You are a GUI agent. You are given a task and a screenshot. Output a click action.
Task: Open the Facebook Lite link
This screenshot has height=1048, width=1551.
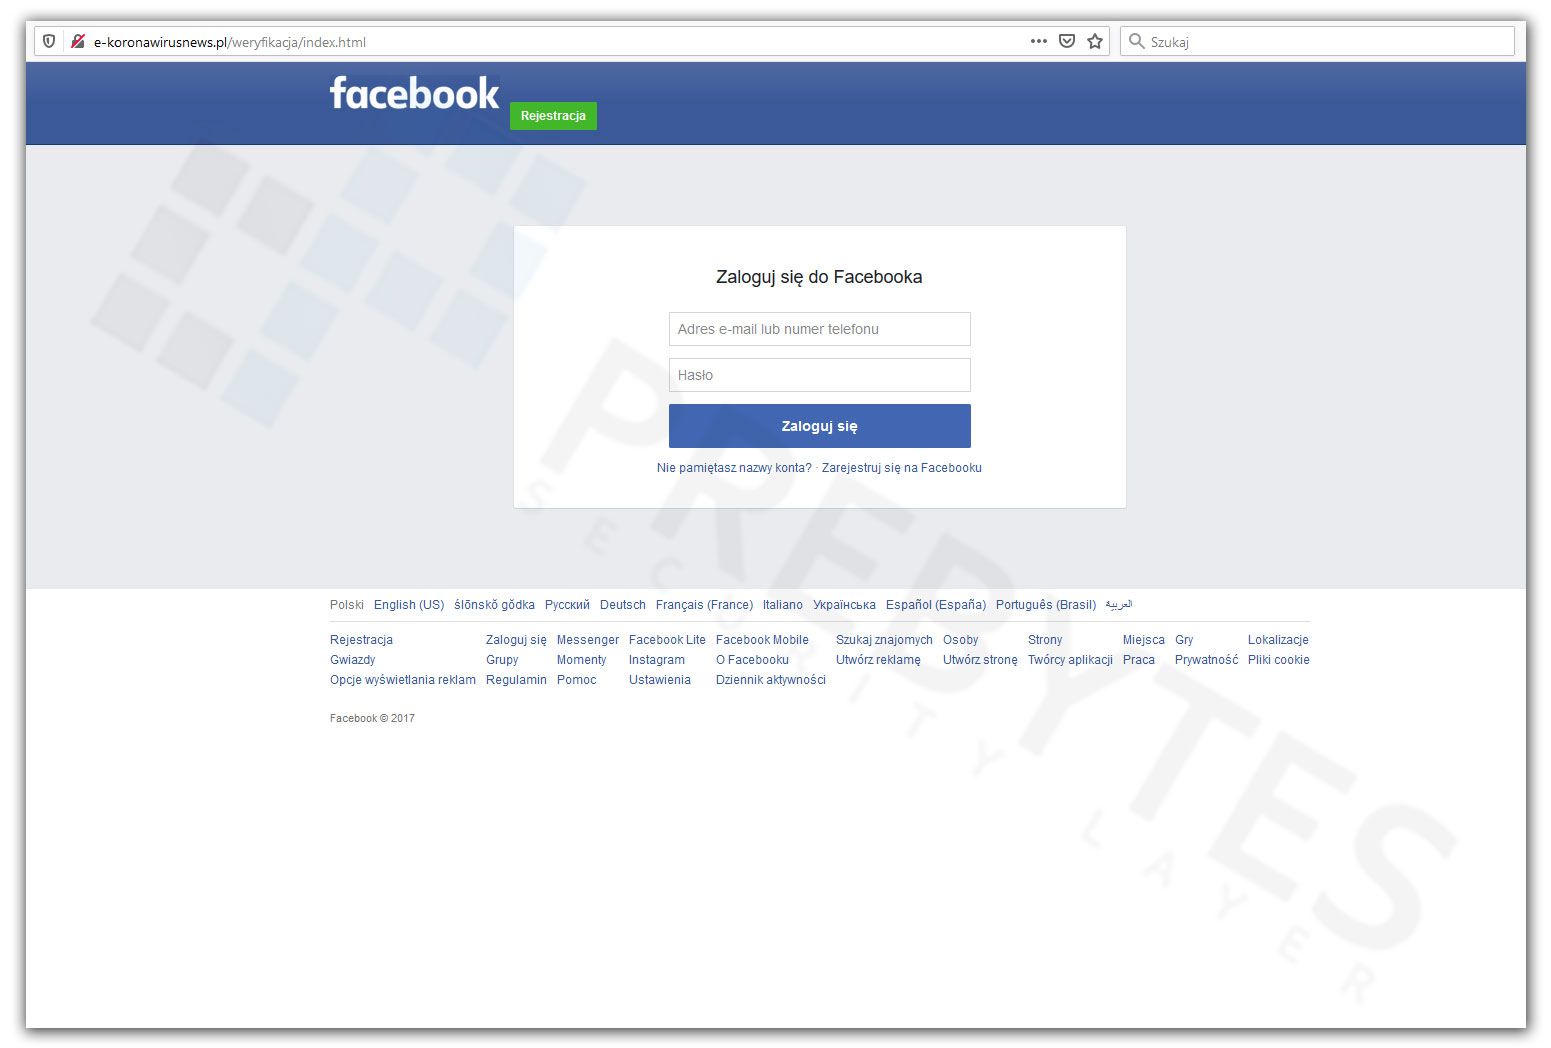(667, 640)
